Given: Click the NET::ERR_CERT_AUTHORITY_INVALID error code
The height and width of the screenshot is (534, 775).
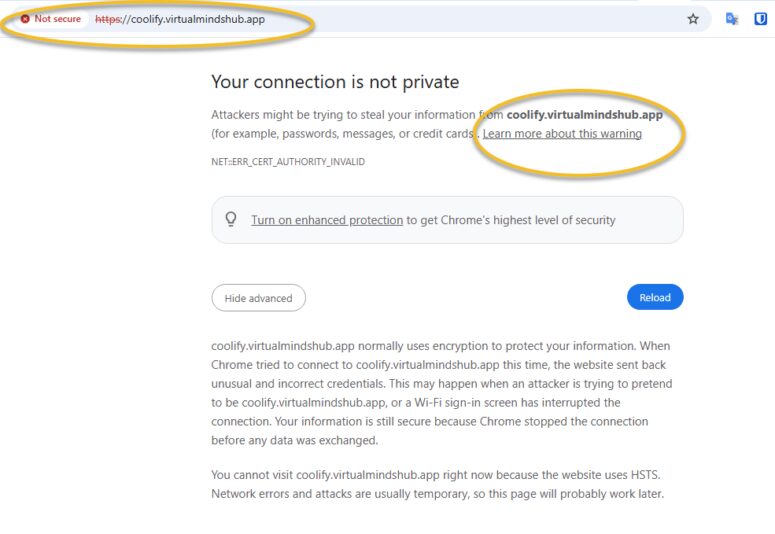Looking at the screenshot, I should pos(288,162).
